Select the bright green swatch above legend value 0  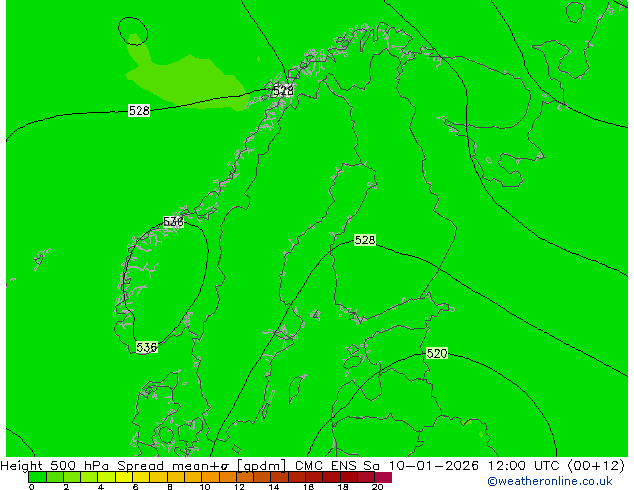pyautogui.click(x=37, y=477)
